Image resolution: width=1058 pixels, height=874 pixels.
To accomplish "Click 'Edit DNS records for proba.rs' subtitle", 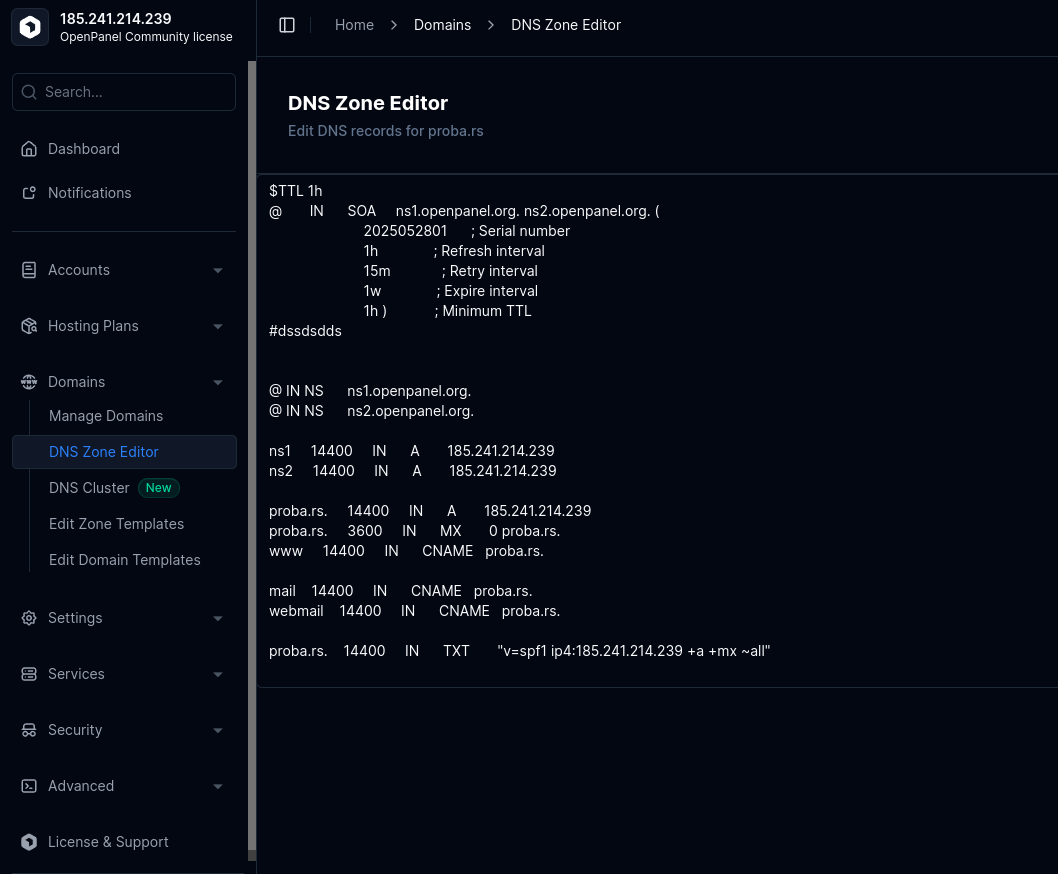I will tap(385, 131).
